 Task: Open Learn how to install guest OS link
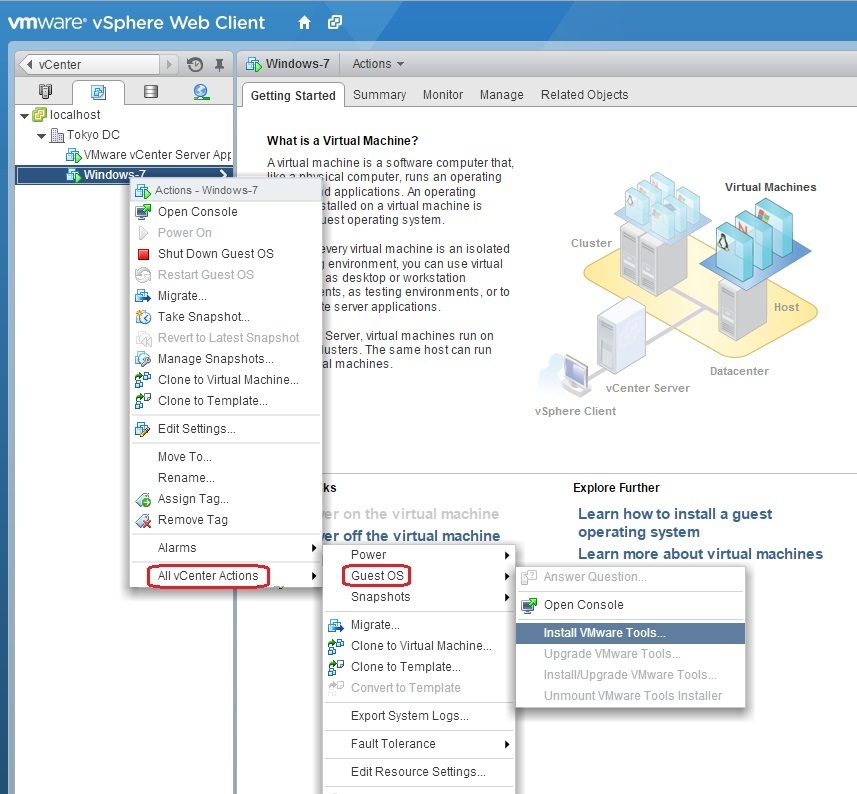click(674, 523)
